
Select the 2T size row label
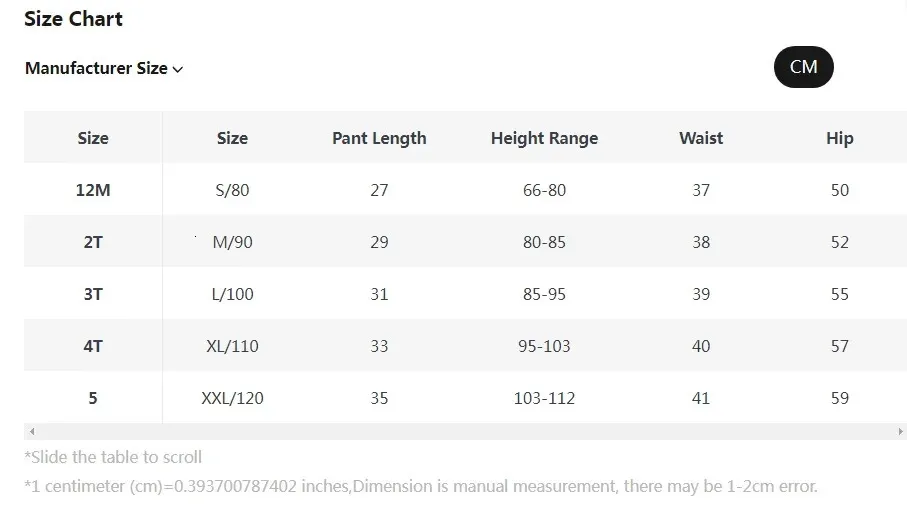pyautogui.click(x=93, y=242)
